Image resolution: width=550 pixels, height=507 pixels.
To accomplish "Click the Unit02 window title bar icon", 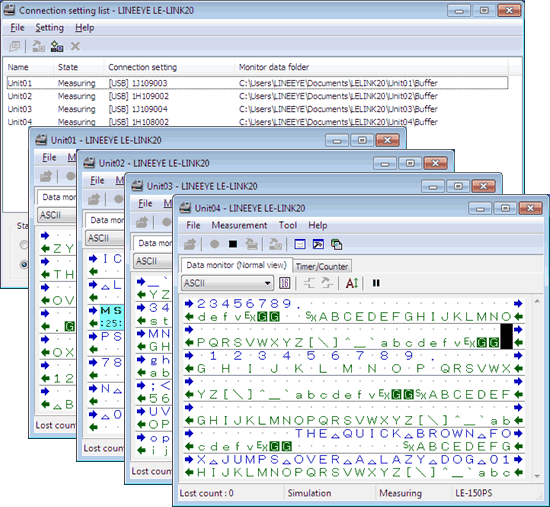I will point(89,163).
